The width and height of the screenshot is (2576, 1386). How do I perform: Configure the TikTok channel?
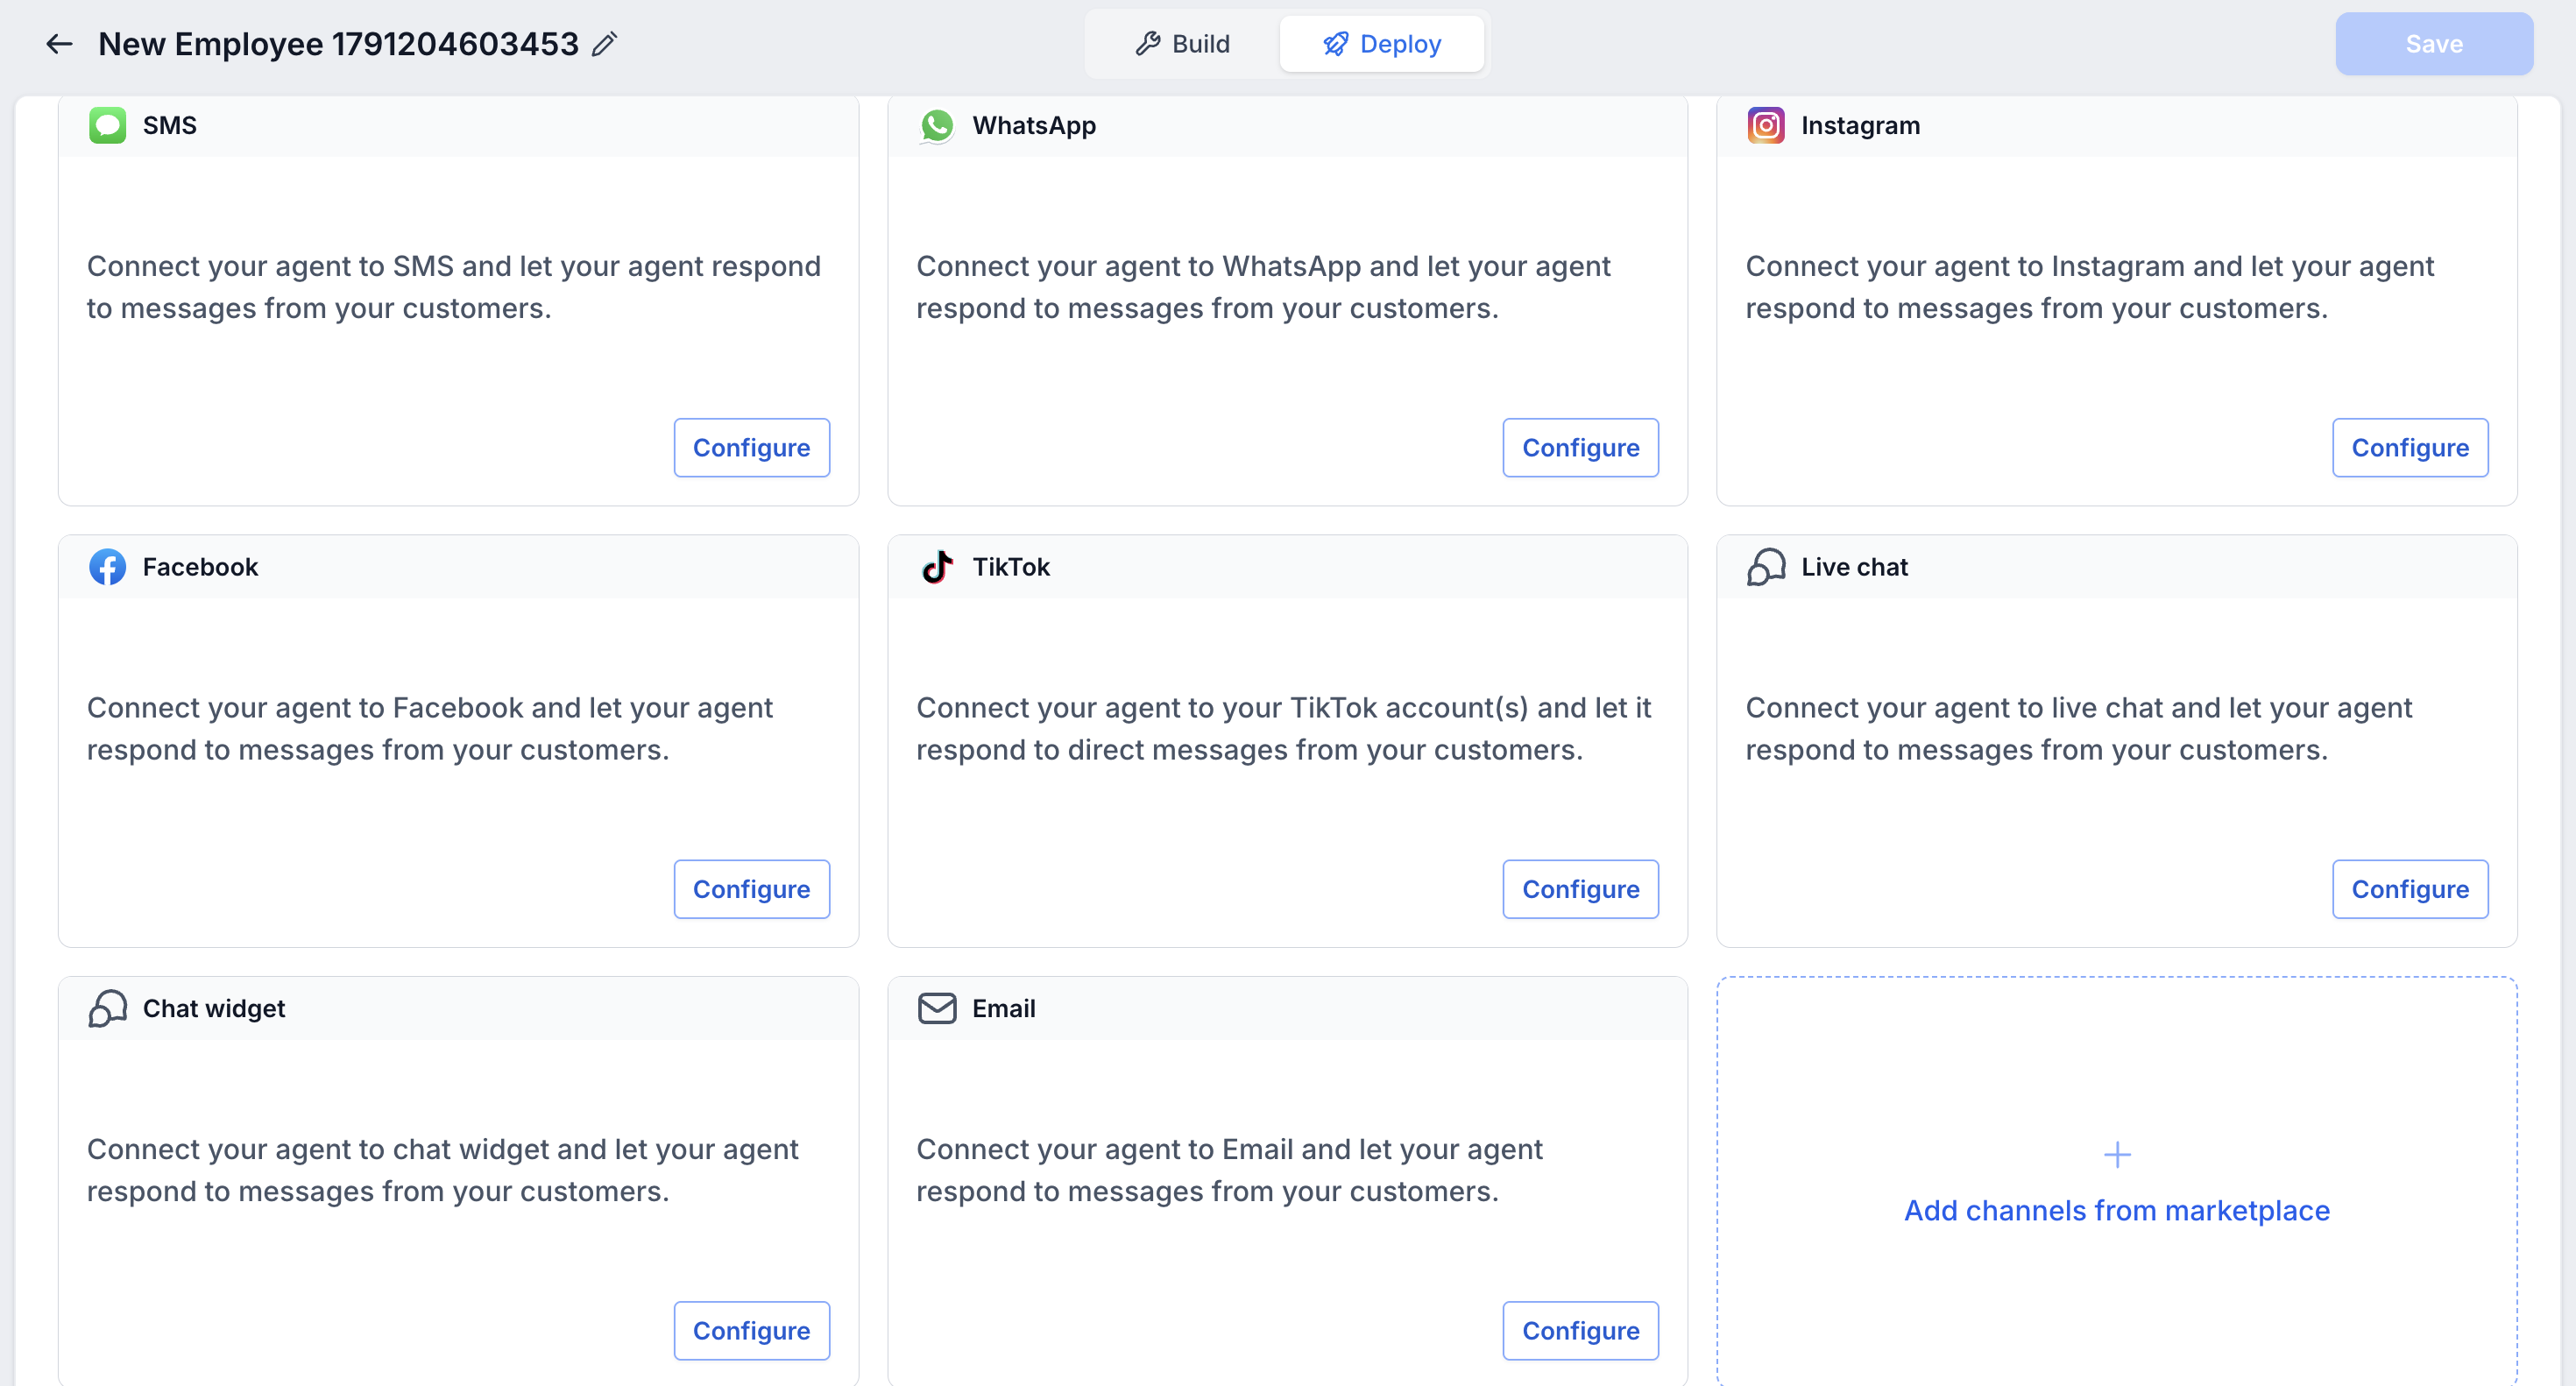(1581, 889)
